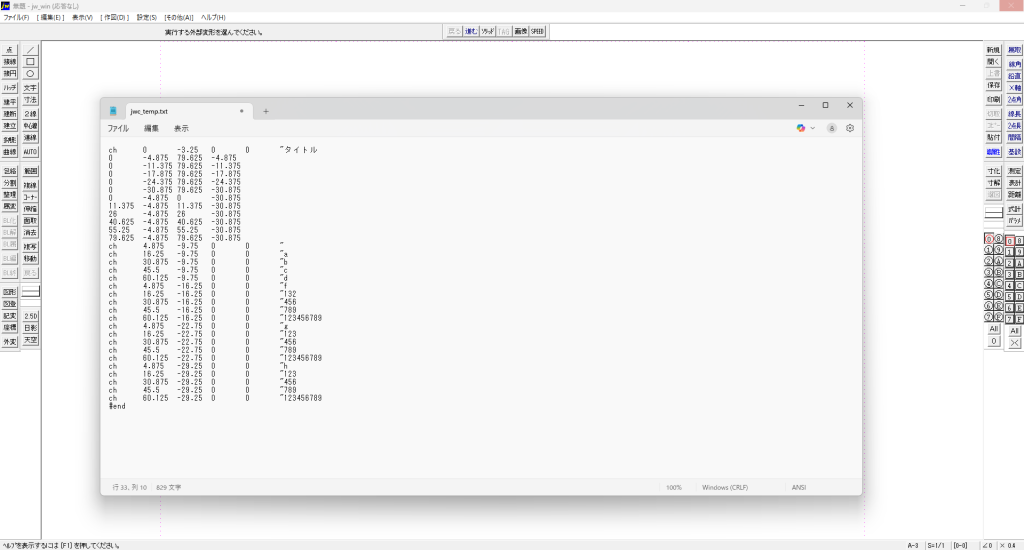Image resolution: width=1024 pixels, height=550 pixels.
Task: Select the rectangle drawing tool icon
Action: 30,61
